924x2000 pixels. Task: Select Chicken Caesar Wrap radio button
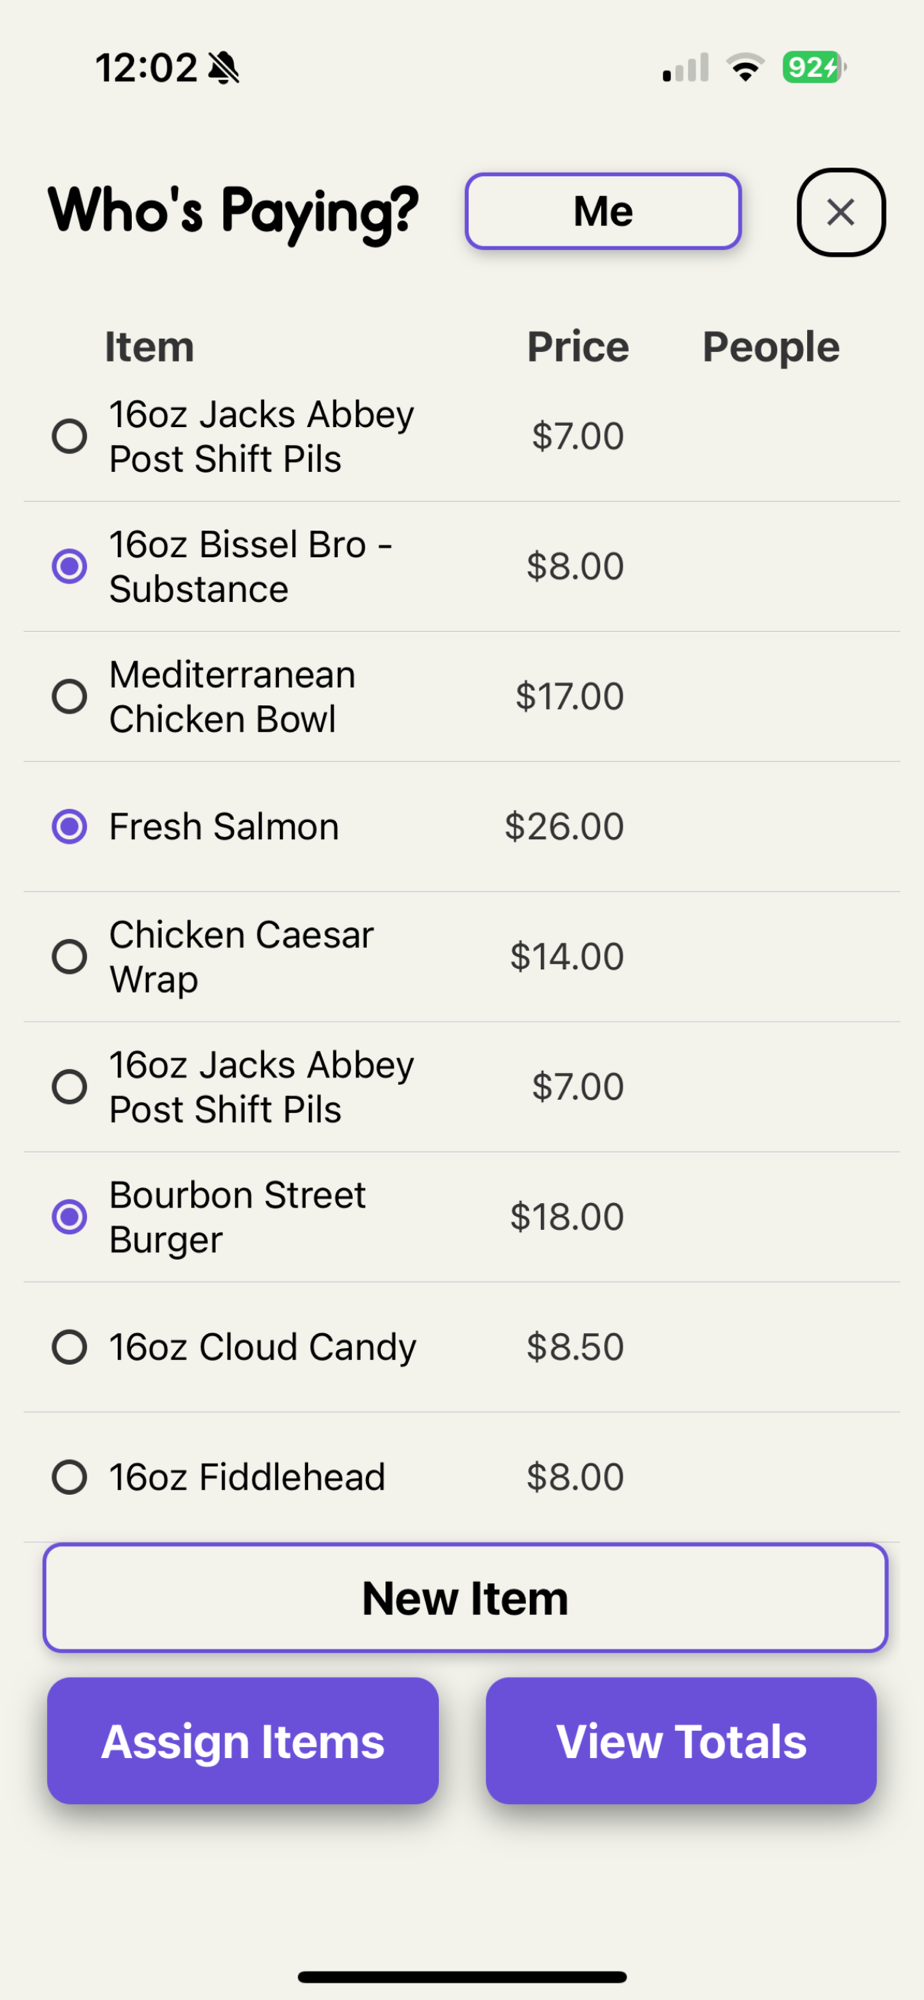pos(69,957)
